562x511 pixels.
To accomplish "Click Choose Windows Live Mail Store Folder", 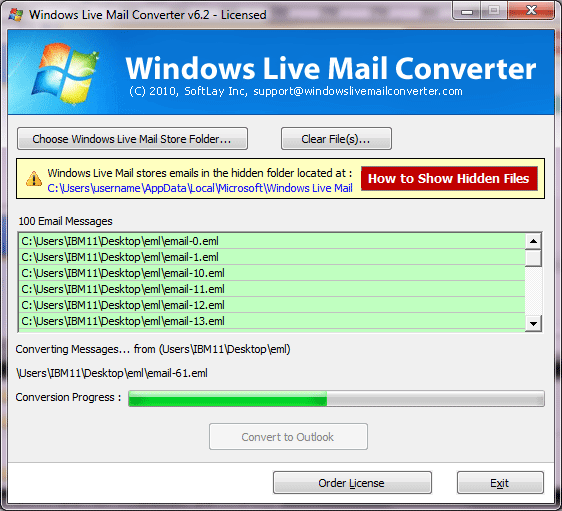I will click(x=132, y=139).
